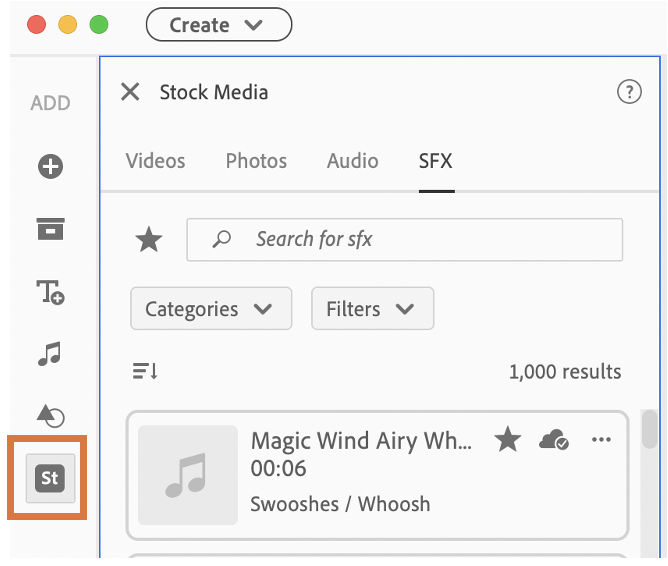
Task: Switch to the Videos tab
Action: (155, 161)
